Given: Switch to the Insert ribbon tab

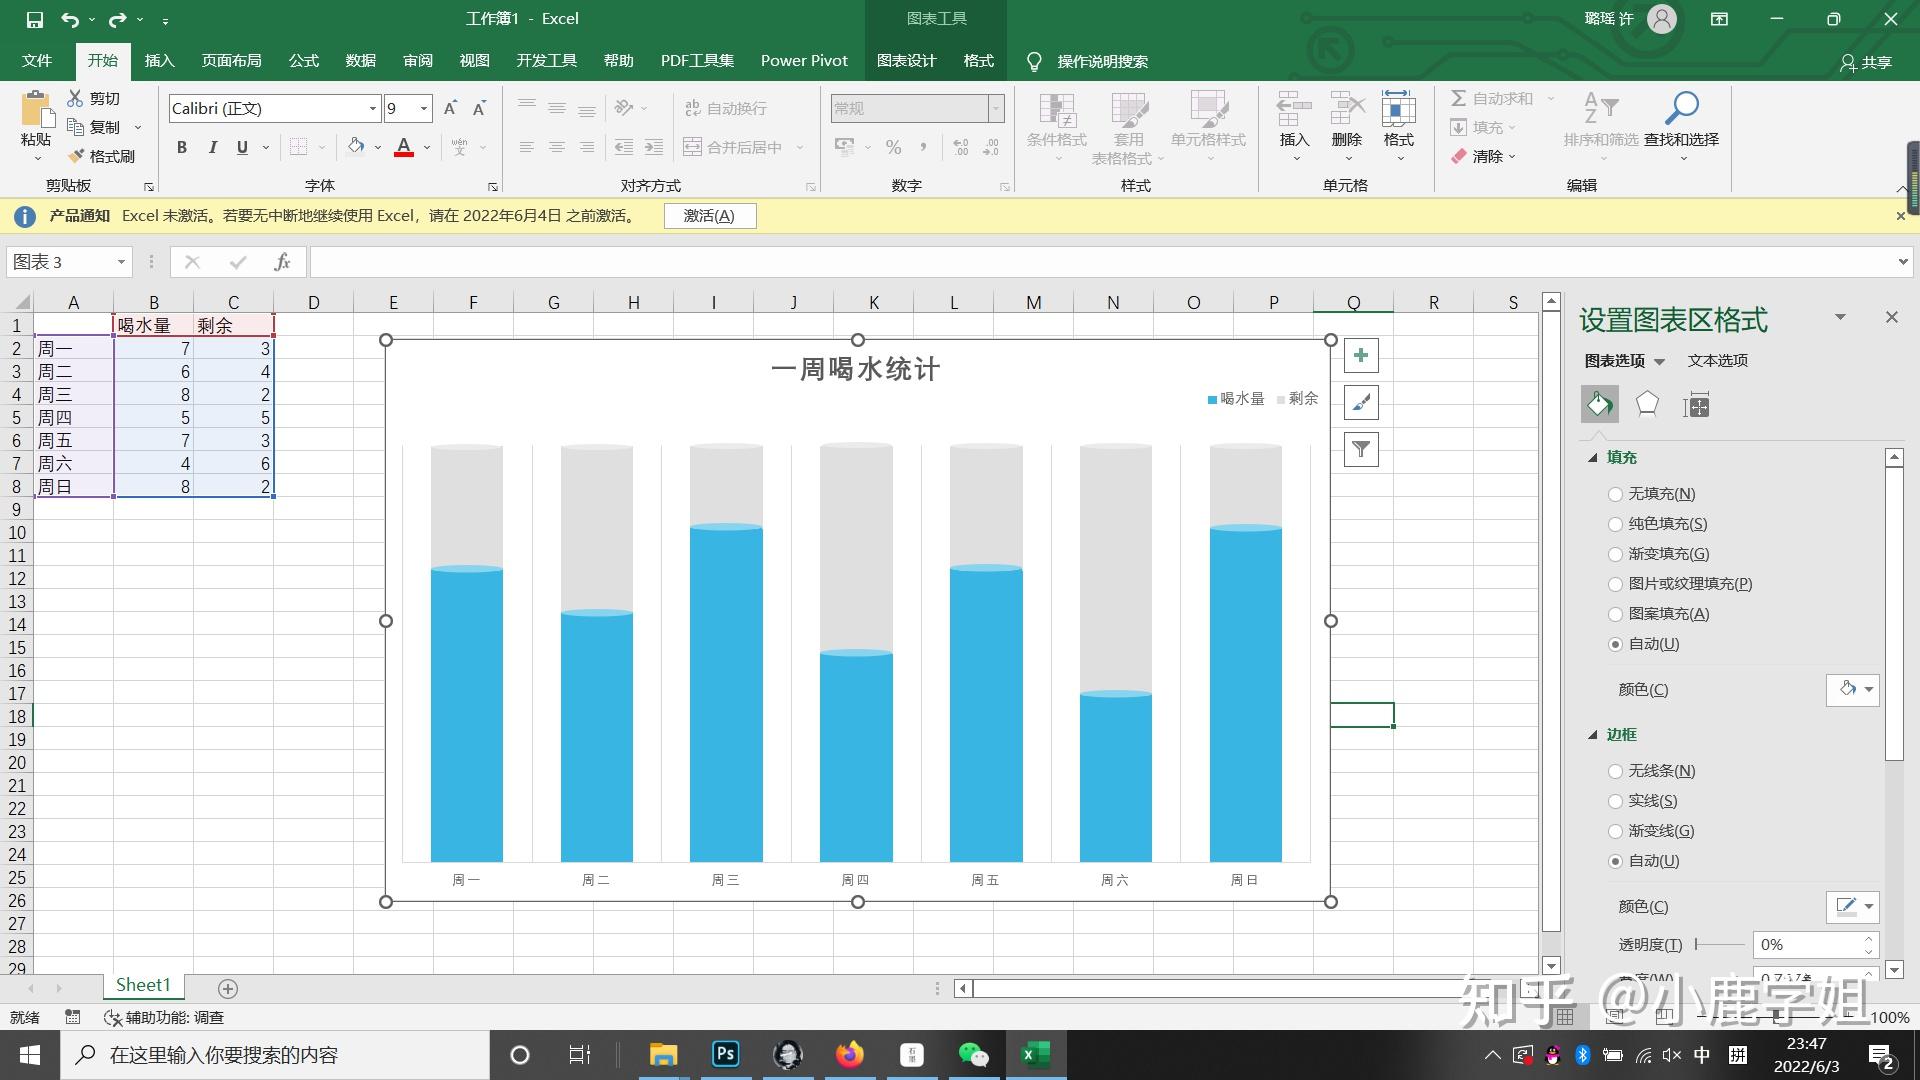Looking at the screenshot, I should 159,61.
